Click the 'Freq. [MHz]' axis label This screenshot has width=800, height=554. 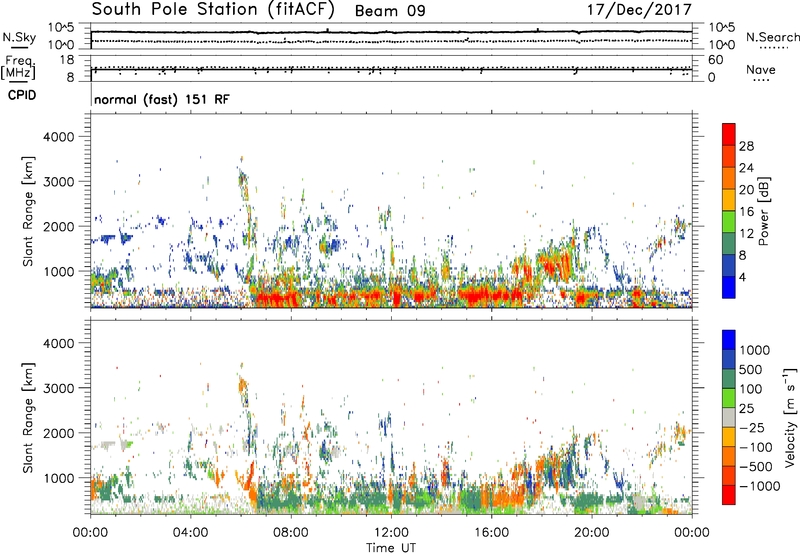coord(18,68)
